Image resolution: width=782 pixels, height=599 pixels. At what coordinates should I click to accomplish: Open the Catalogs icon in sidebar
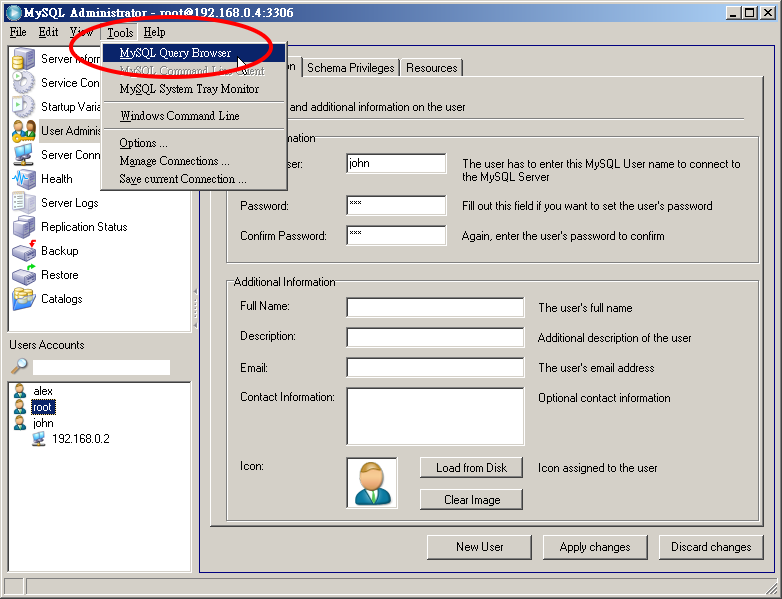point(24,299)
